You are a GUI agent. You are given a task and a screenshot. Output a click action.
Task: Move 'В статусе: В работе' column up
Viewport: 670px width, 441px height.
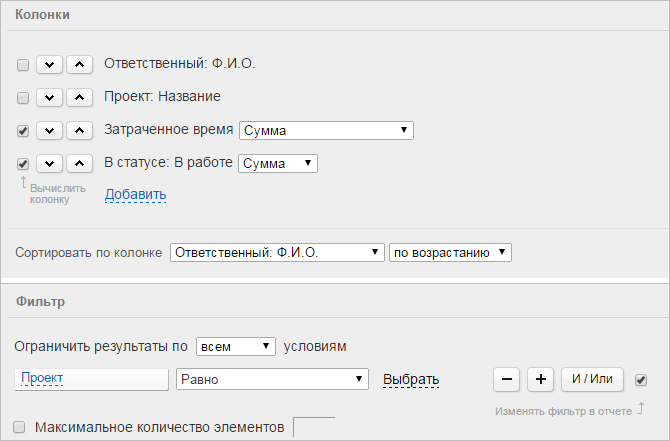tap(79, 163)
